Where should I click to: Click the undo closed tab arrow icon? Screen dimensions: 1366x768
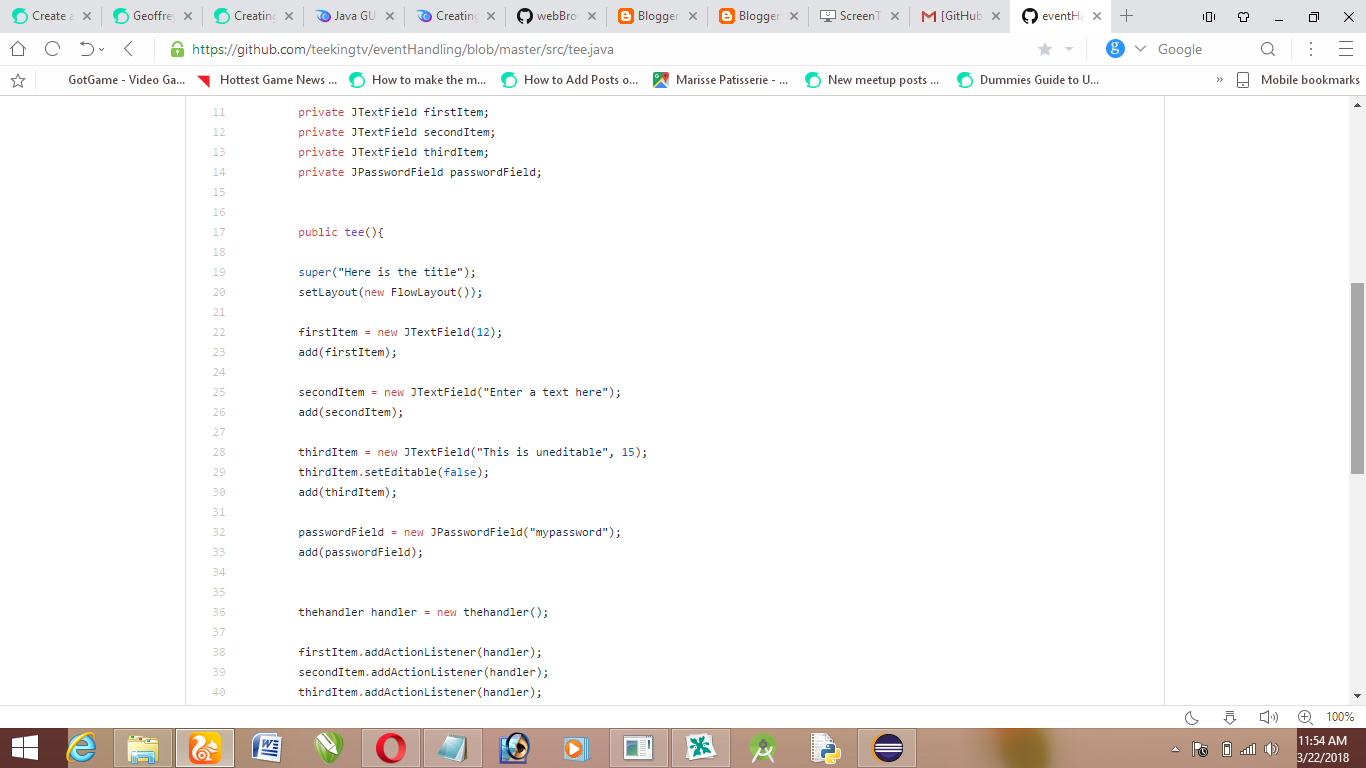pyautogui.click(x=86, y=49)
